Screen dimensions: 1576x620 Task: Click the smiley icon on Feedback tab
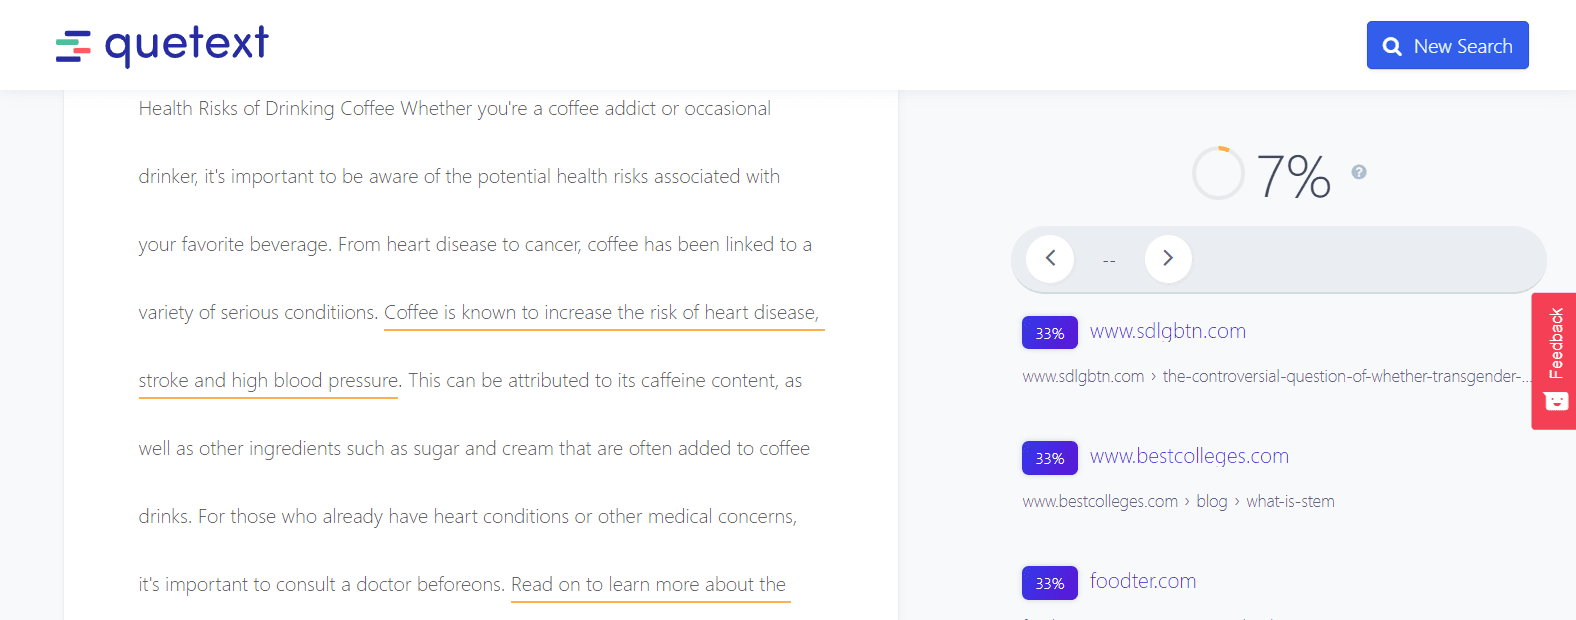pos(1556,401)
